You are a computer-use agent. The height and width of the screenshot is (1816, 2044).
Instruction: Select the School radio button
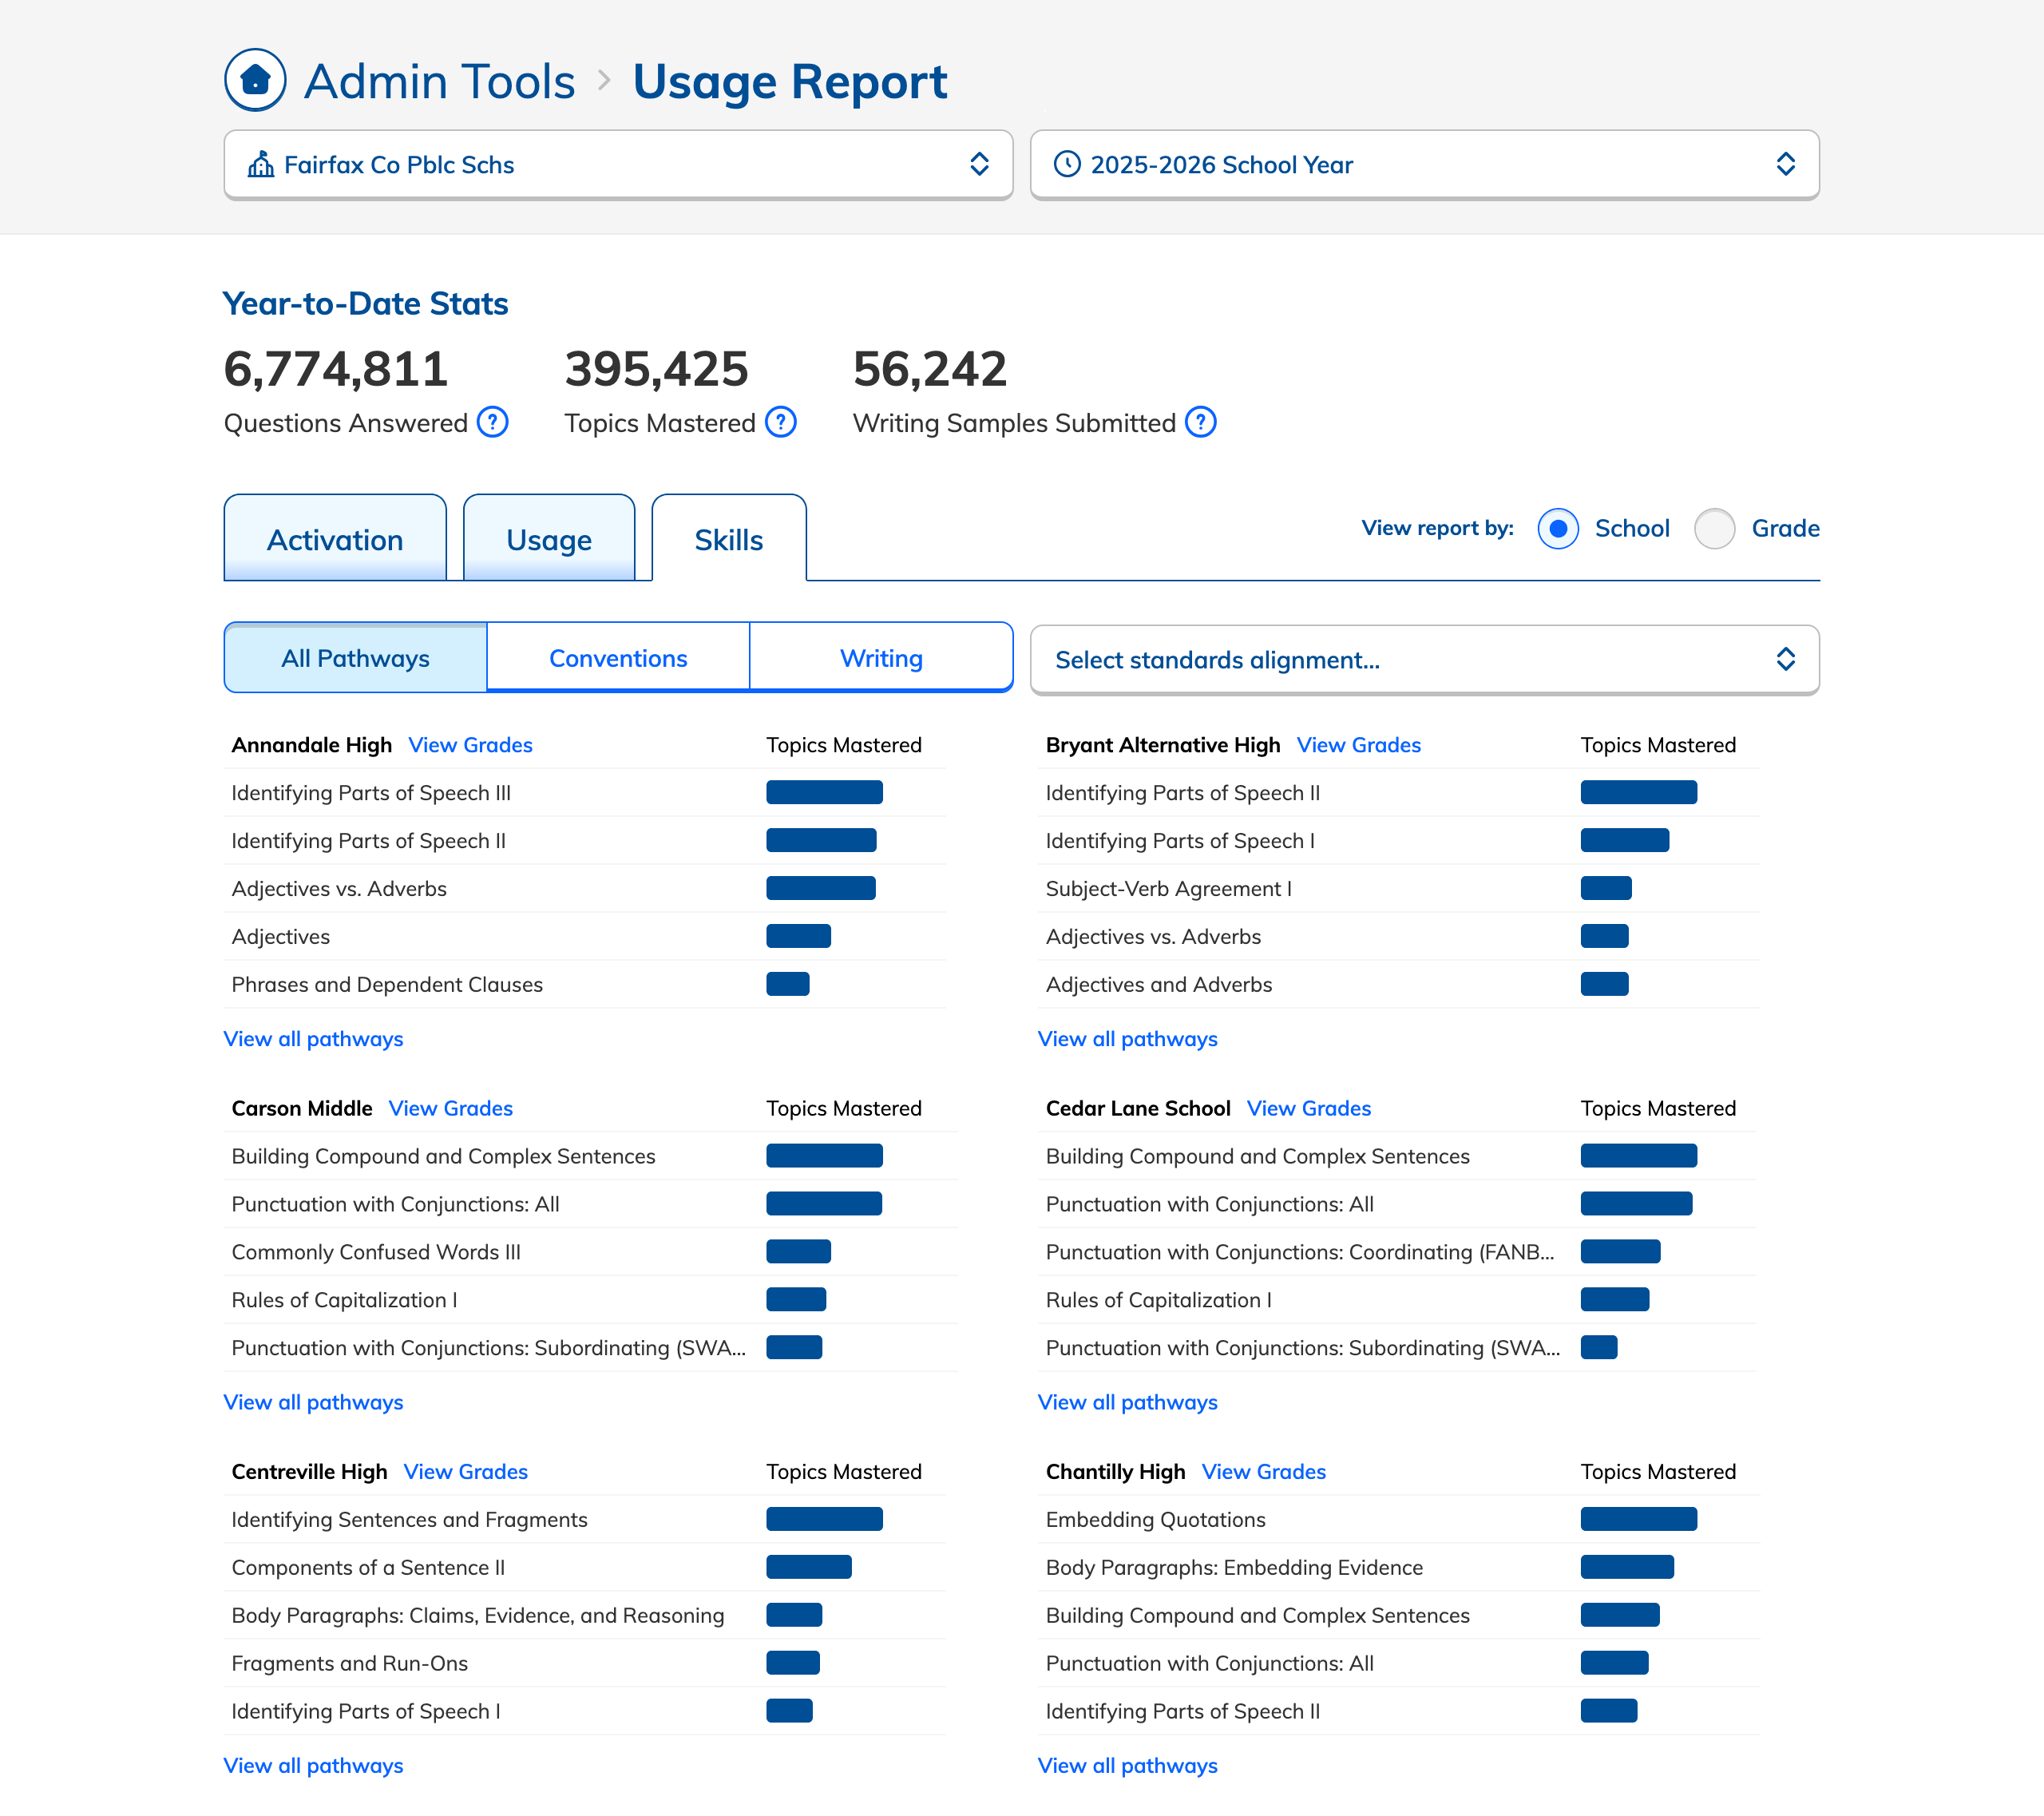pyautogui.click(x=1558, y=528)
